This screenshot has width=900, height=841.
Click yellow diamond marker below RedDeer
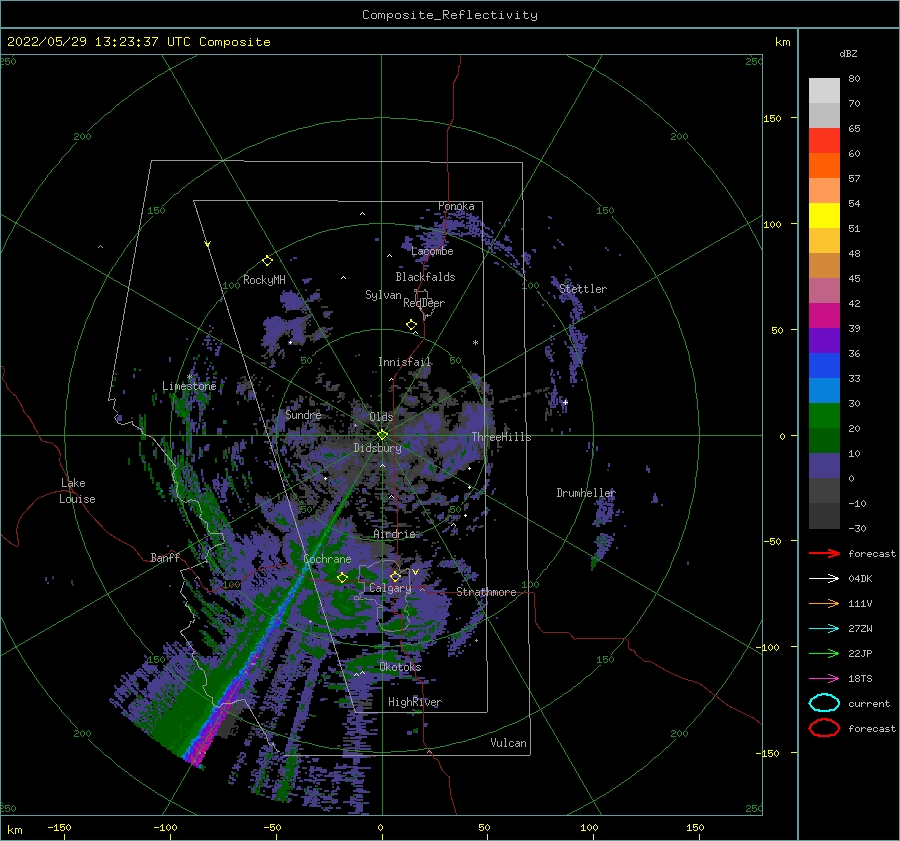(x=411, y=325)
